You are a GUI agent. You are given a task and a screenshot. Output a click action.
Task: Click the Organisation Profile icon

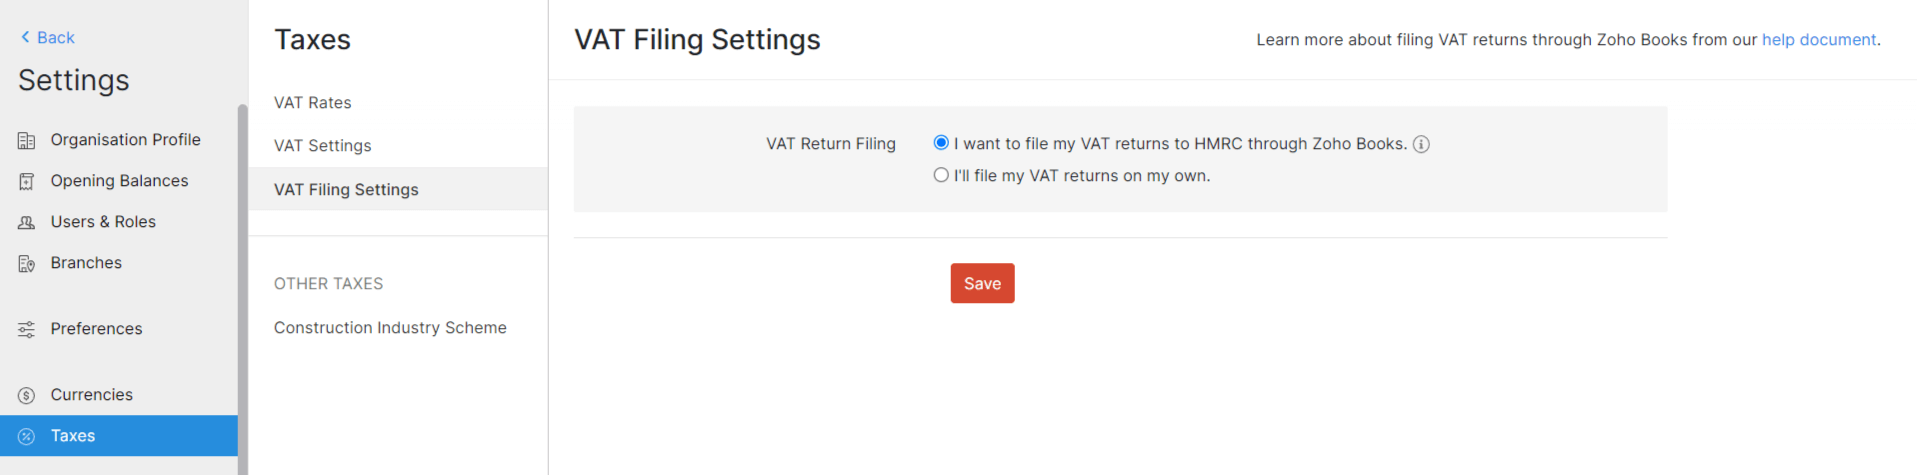click(27, 141)
